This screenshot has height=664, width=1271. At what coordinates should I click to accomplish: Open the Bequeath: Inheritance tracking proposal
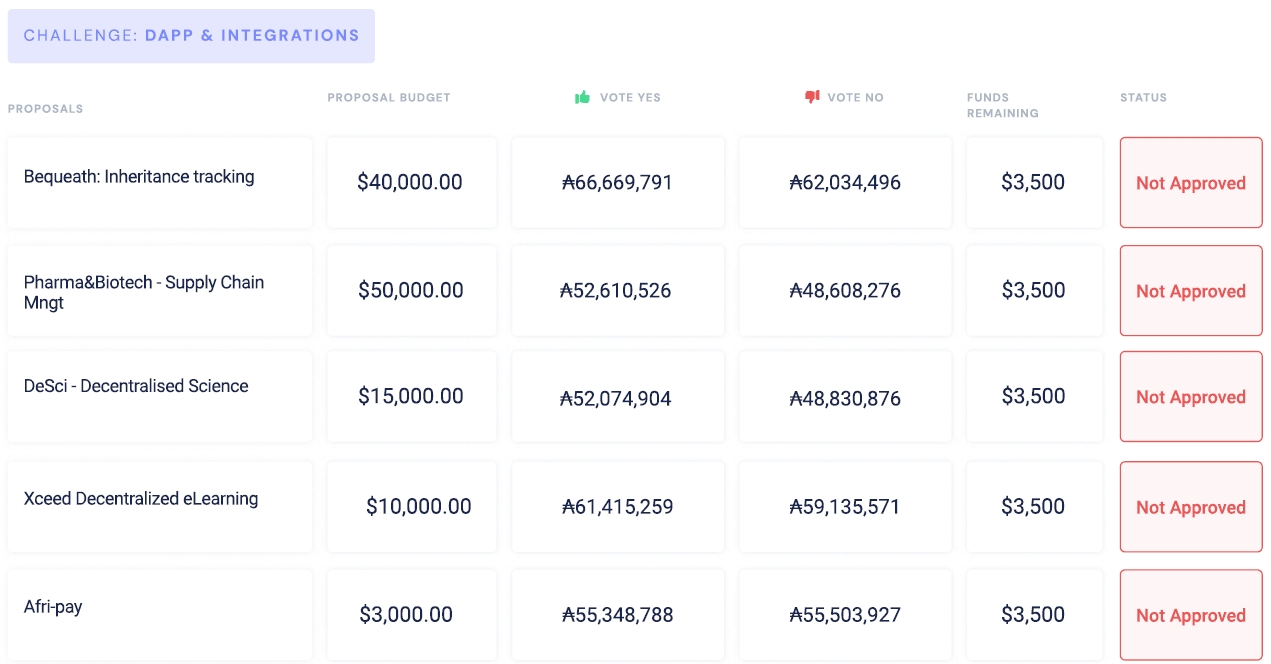click(x=139, y=177)
